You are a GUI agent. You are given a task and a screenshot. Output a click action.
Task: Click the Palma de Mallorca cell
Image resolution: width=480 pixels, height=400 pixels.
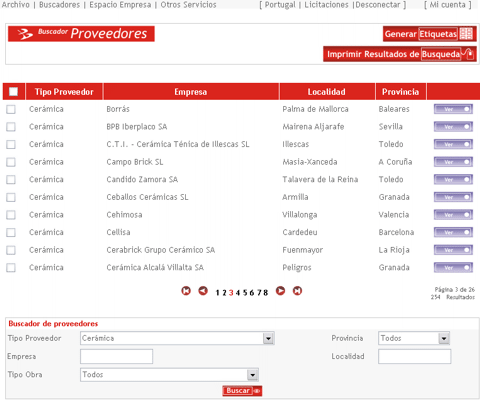315,109
